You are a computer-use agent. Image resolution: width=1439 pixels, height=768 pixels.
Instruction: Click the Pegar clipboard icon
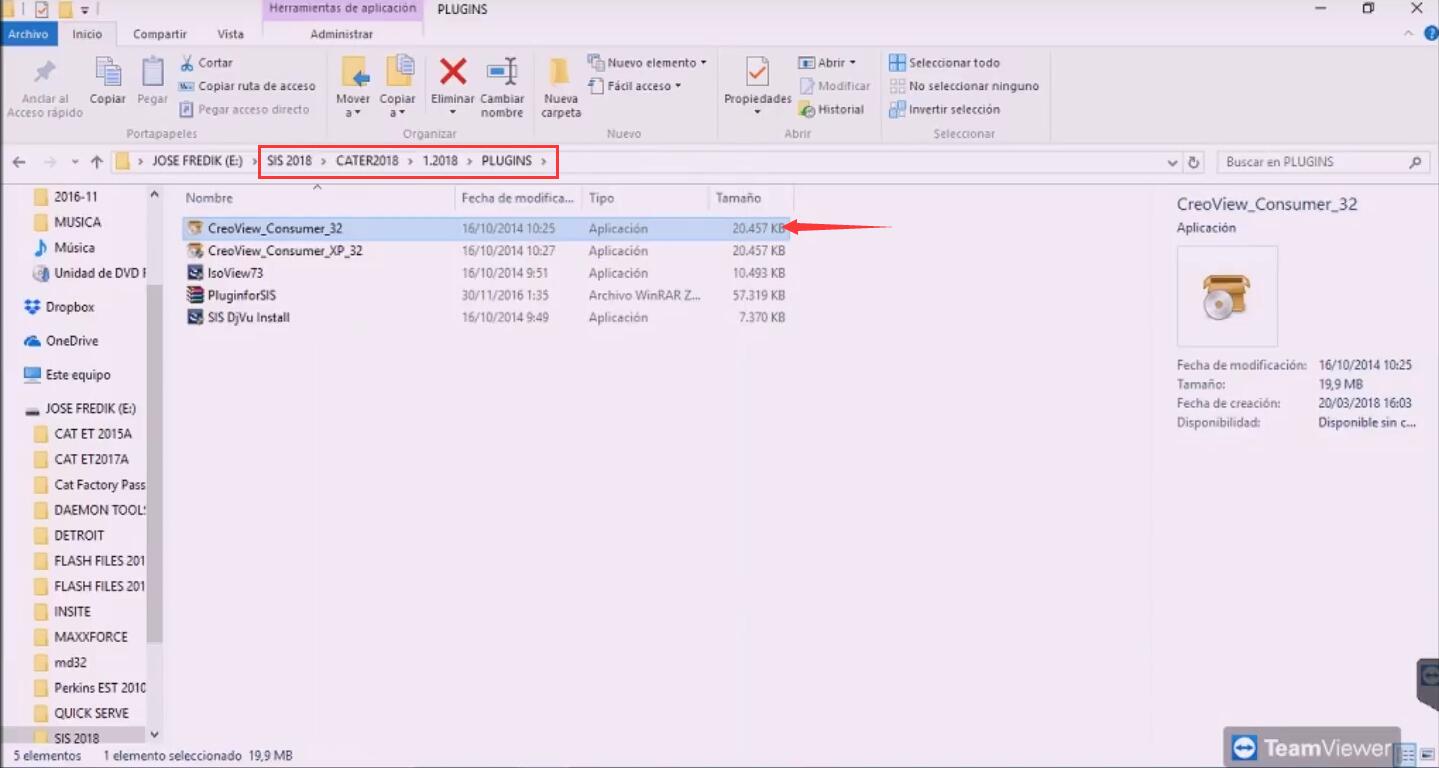[152, 72]
